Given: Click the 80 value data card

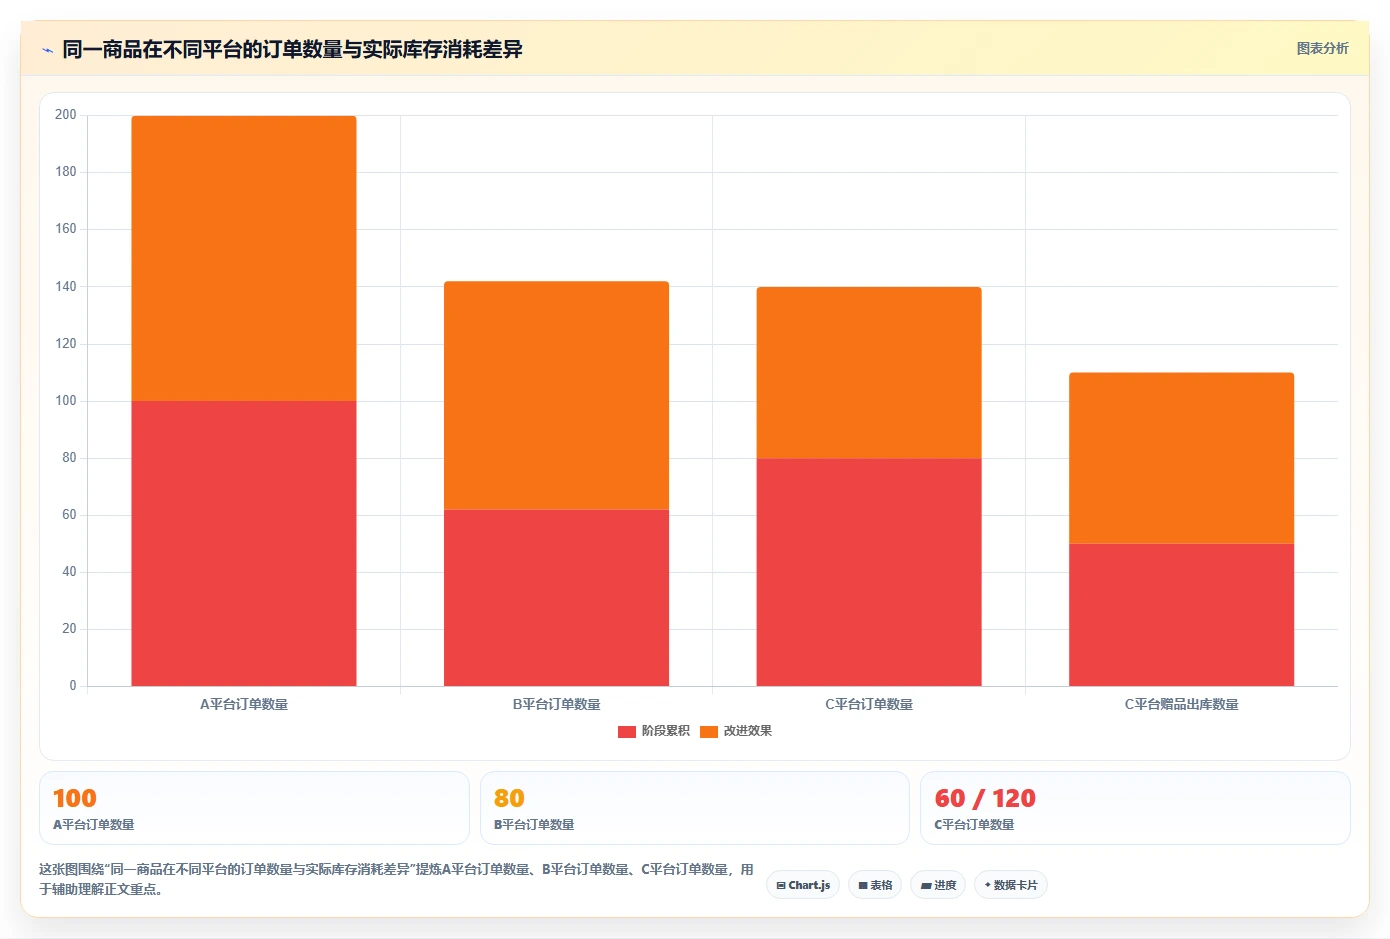Looking at the screenshot, I should click(695, 808).
